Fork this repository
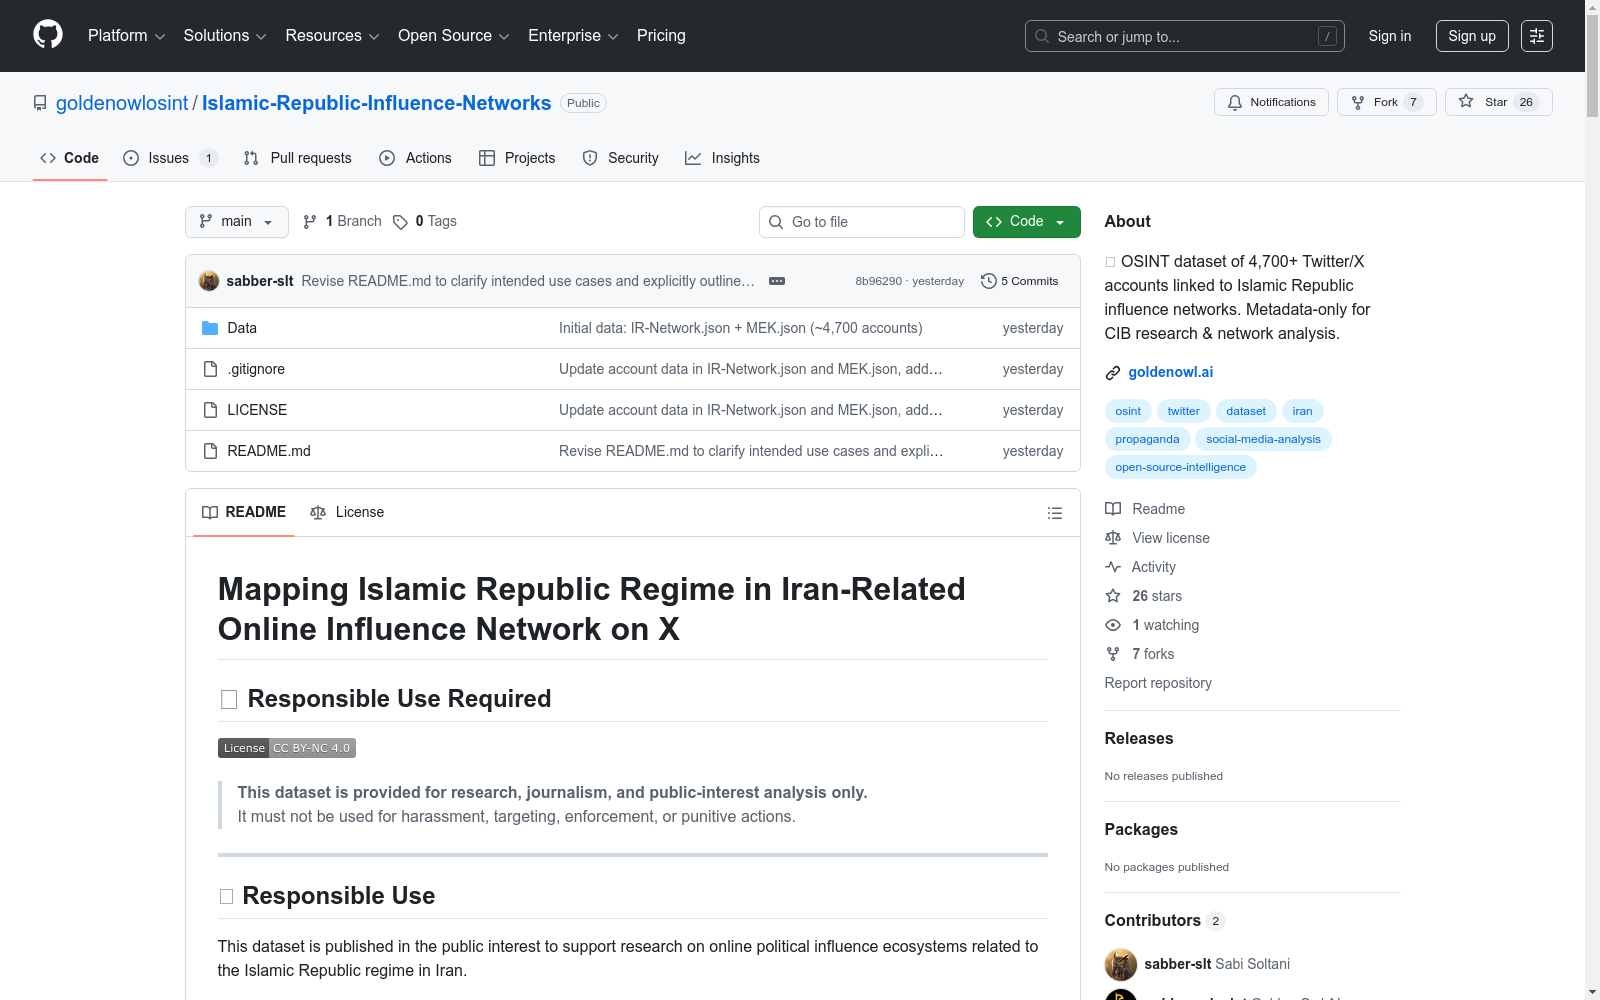Screen dimensions: 1600x1000 point(1386,102)
